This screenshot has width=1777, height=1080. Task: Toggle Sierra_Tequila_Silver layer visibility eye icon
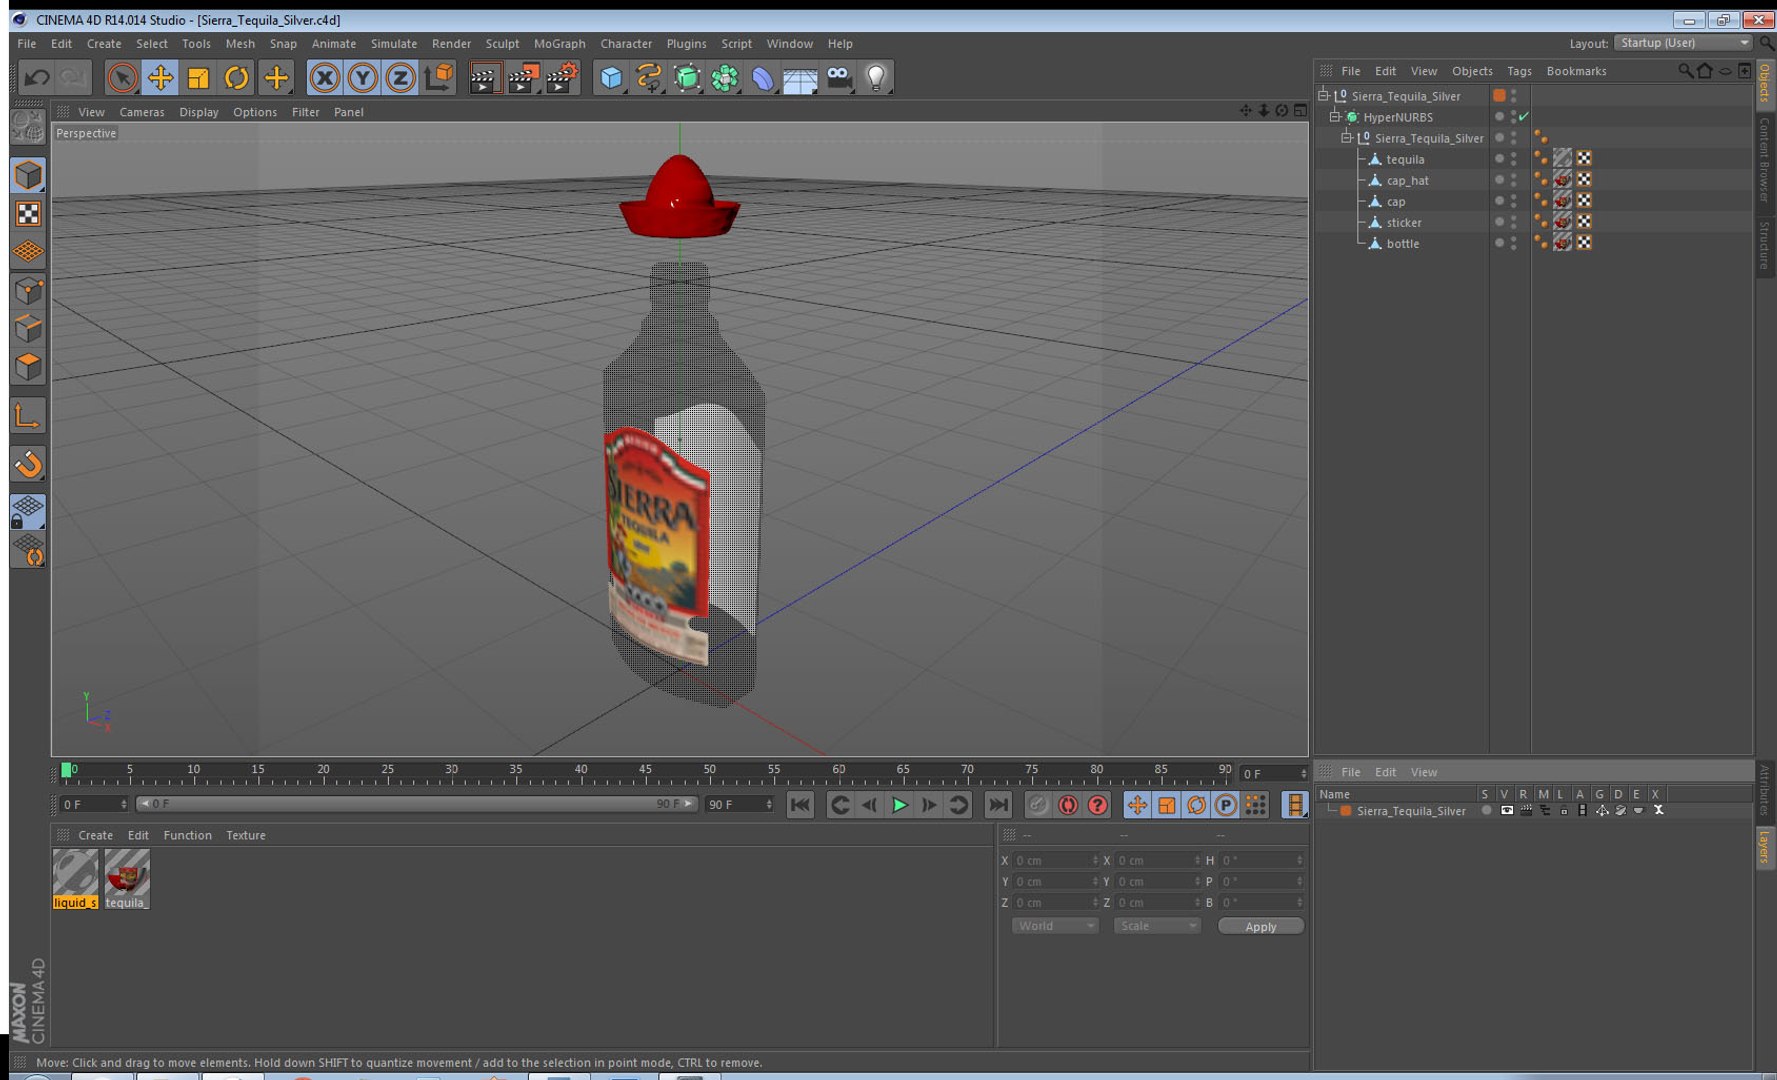click(1507, 811)
